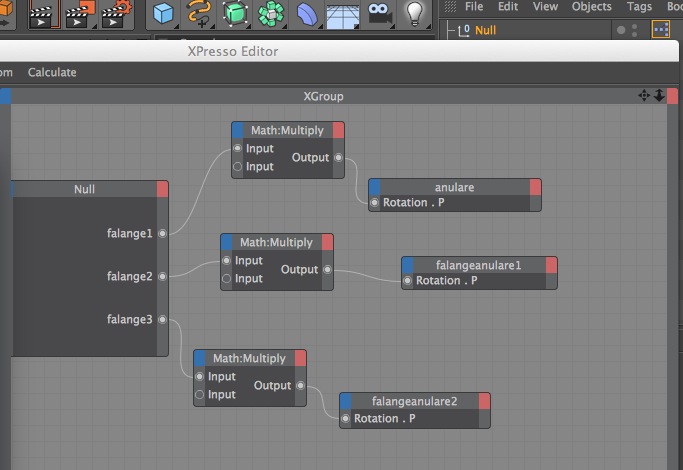Select the XPresso tag on Null
This screenshot has width=683, height=470.
click(661, 30)
